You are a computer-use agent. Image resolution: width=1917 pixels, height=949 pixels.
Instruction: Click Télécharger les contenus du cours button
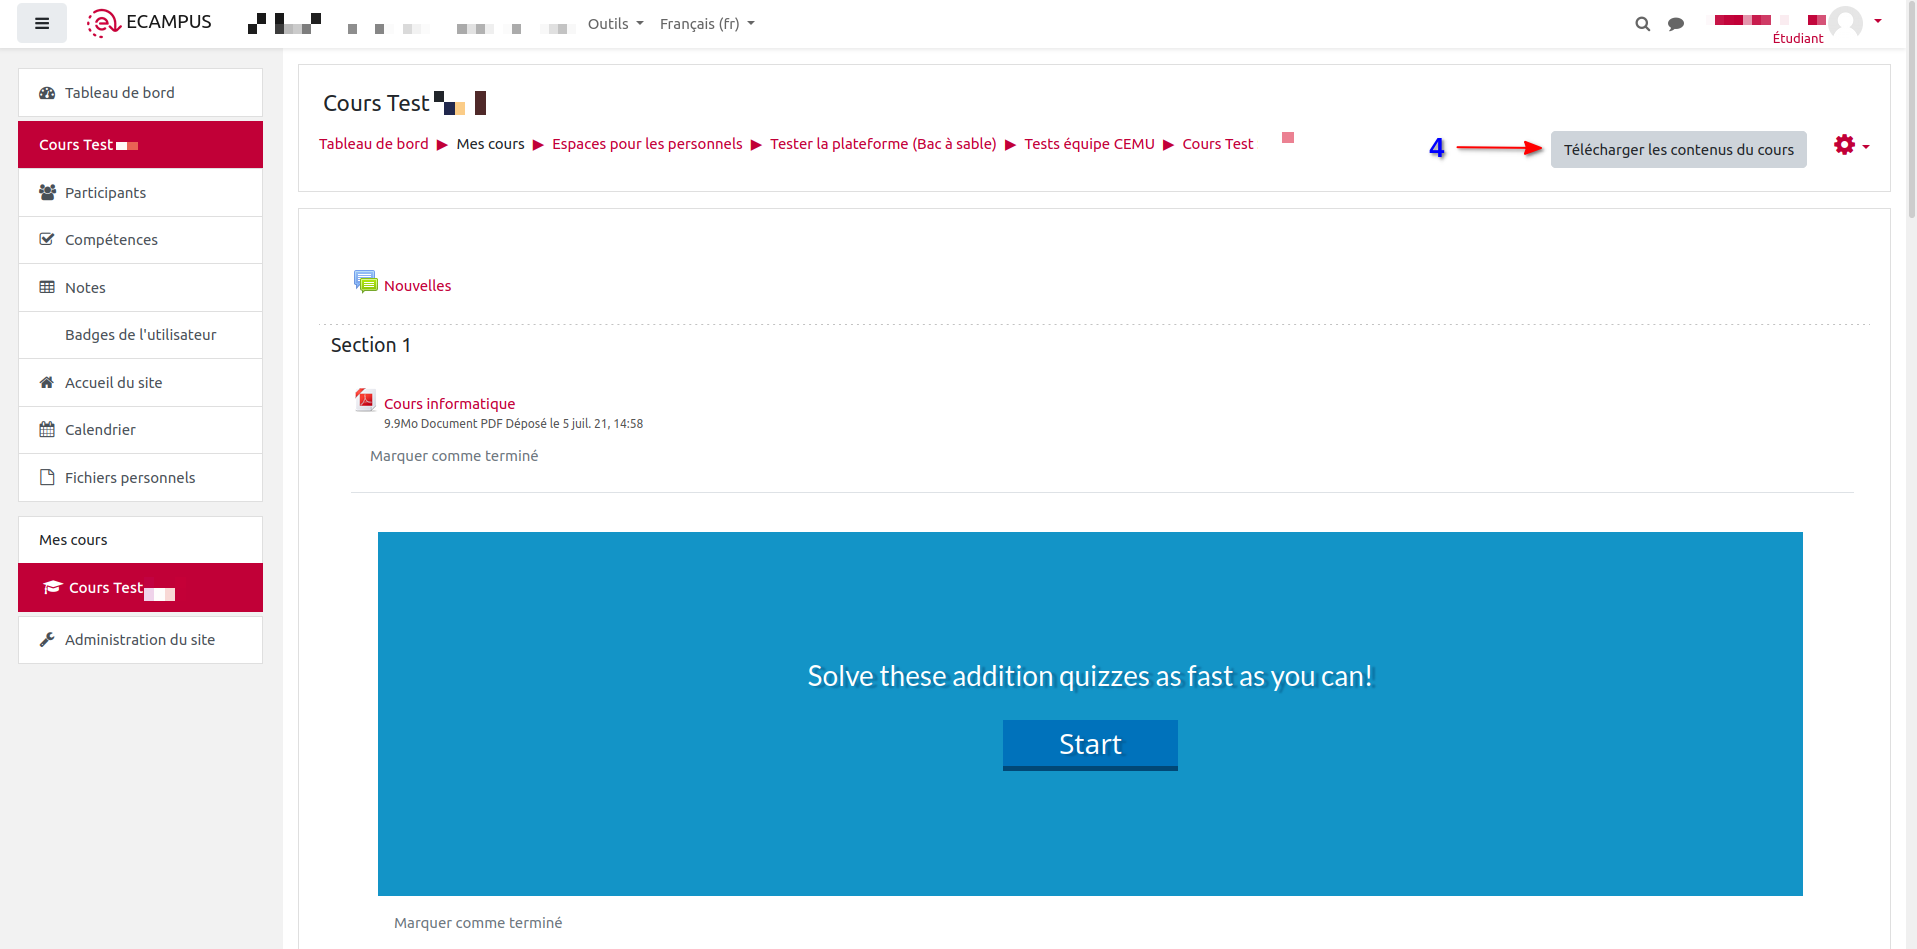point(1678,150)
